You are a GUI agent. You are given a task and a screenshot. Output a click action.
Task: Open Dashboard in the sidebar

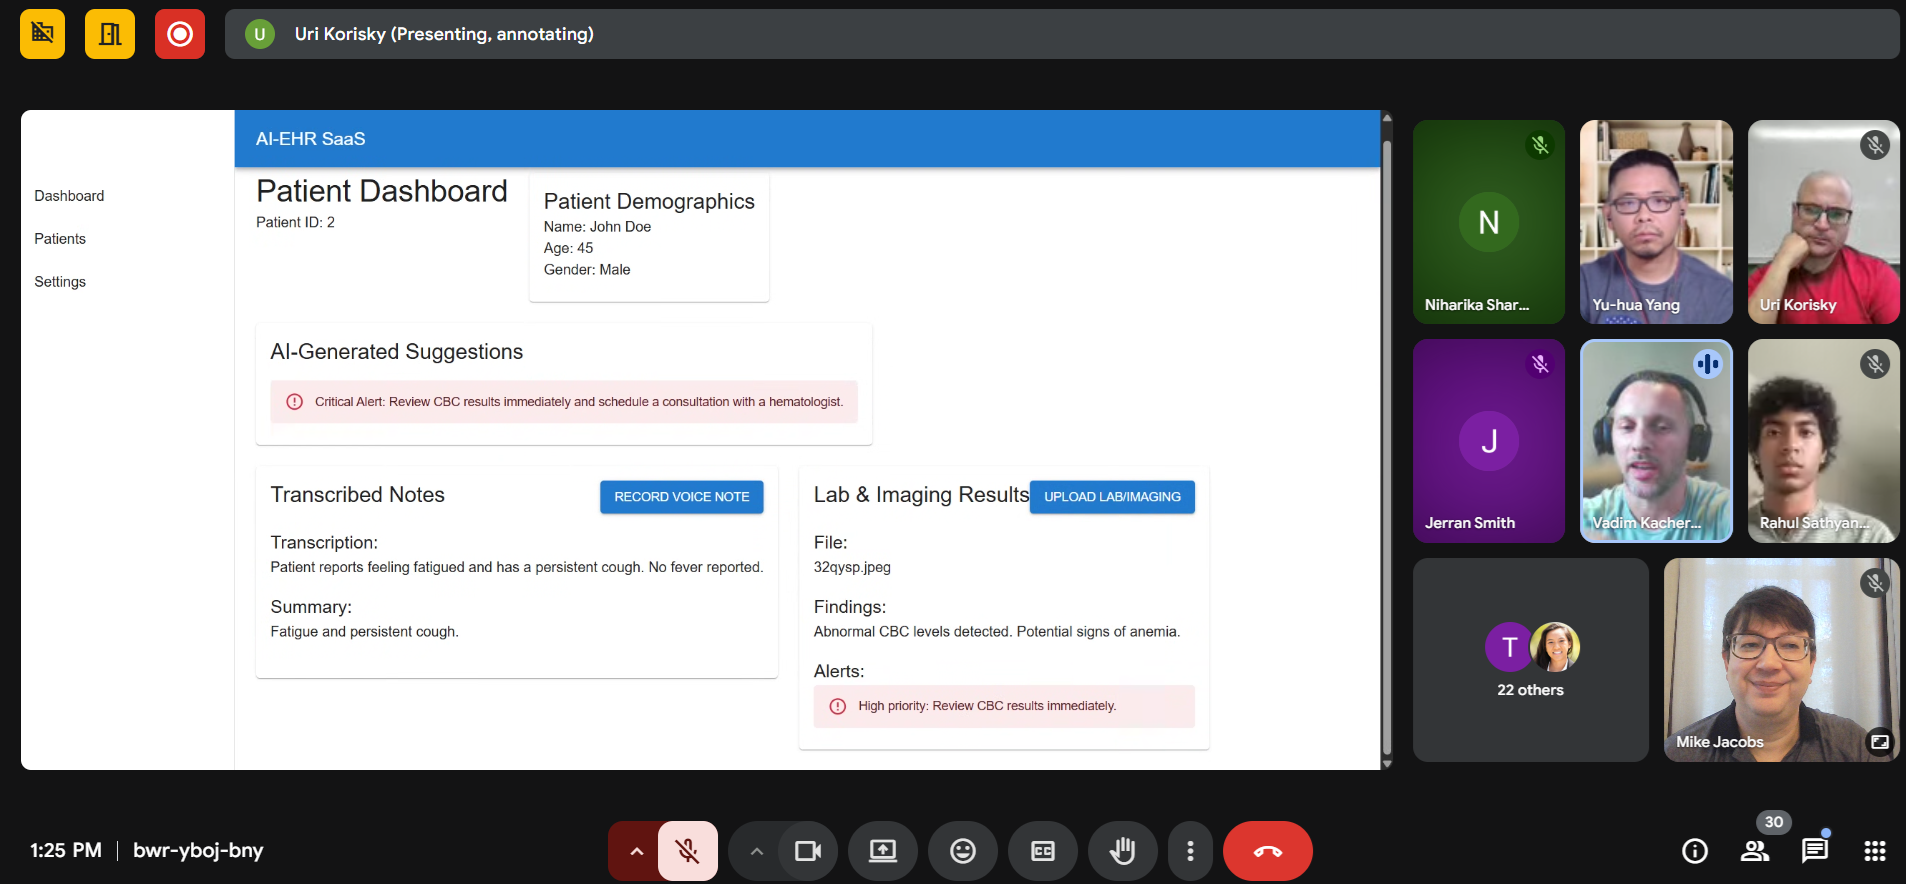tap(69, 196)
